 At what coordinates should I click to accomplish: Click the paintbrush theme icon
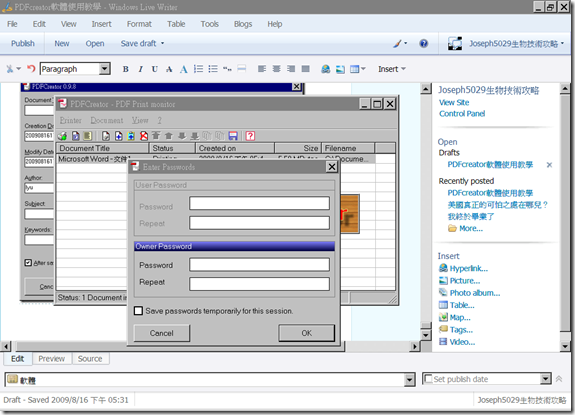point(398,44)
